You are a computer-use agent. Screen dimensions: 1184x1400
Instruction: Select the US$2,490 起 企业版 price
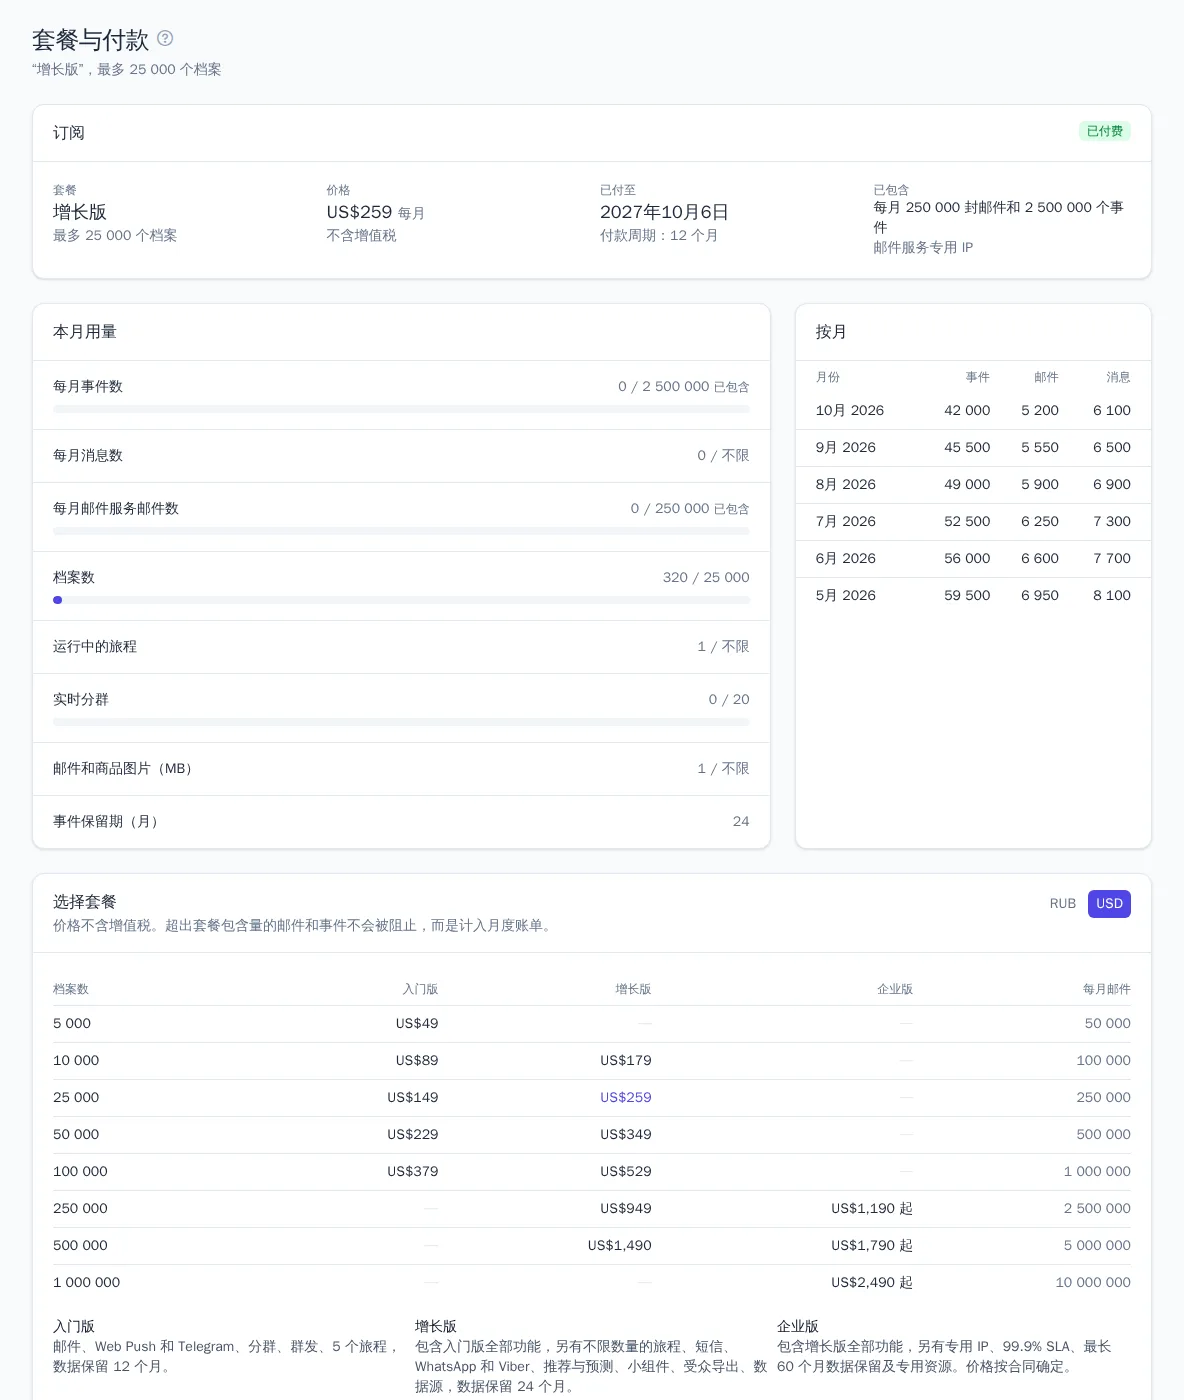coord(872,1282)
